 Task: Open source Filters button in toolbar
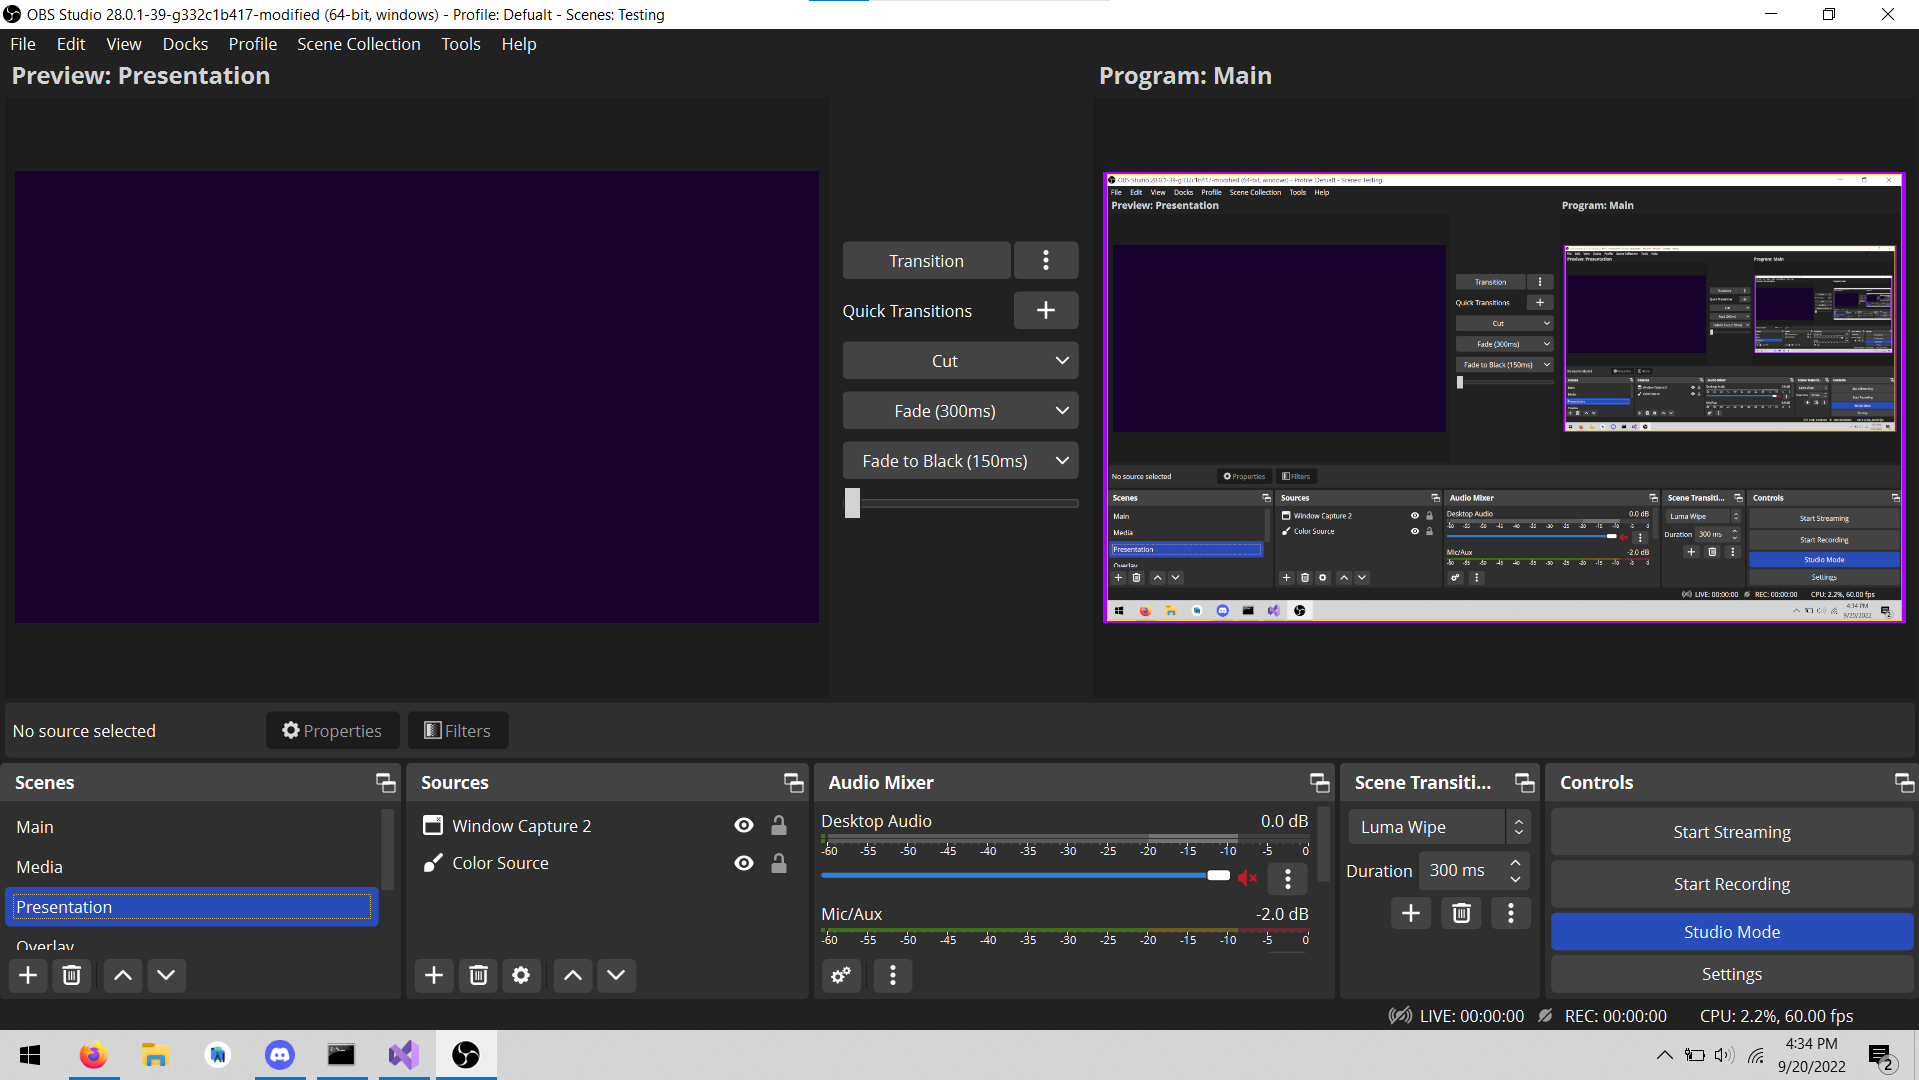pyautogui.click(x=458, y=731)
